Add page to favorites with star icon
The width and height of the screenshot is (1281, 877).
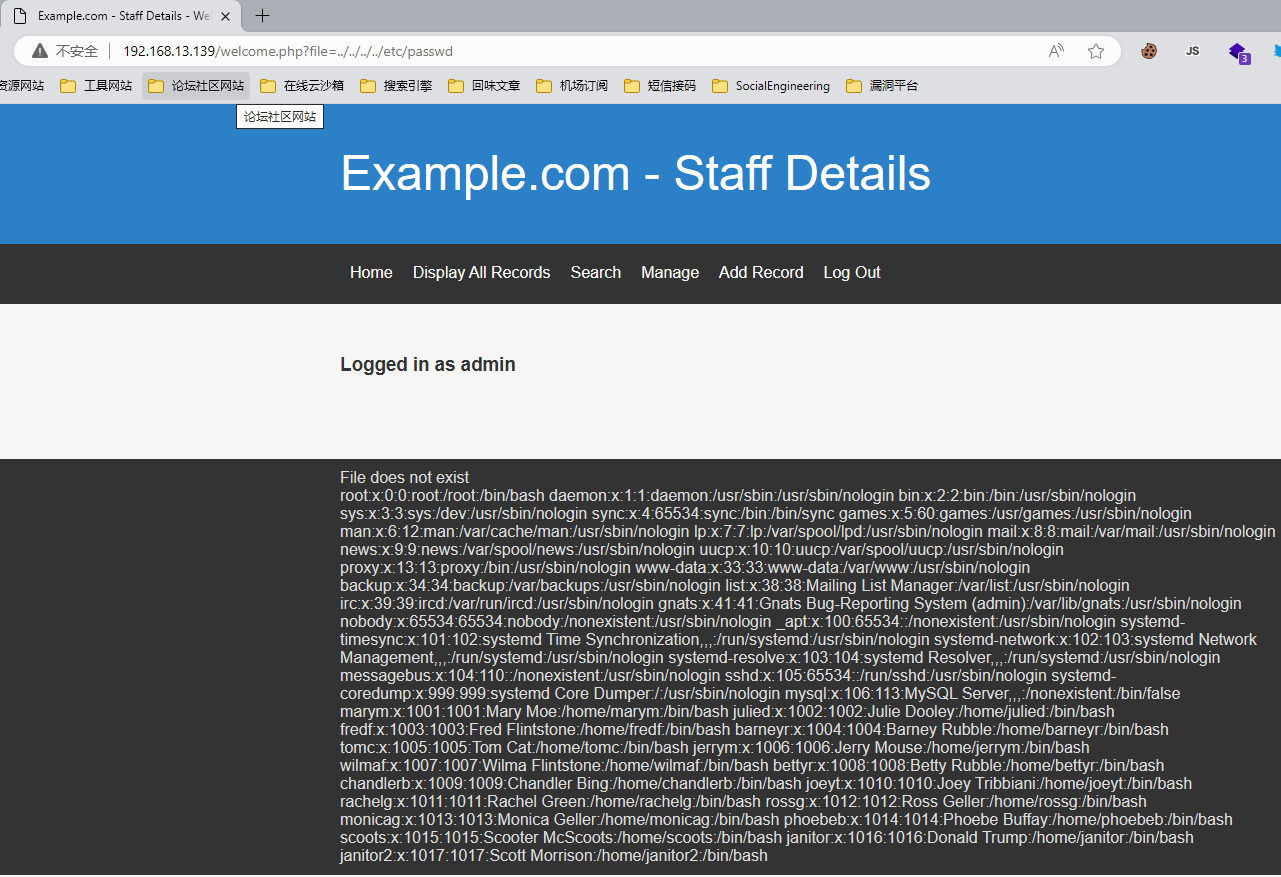click(1096, 51)
